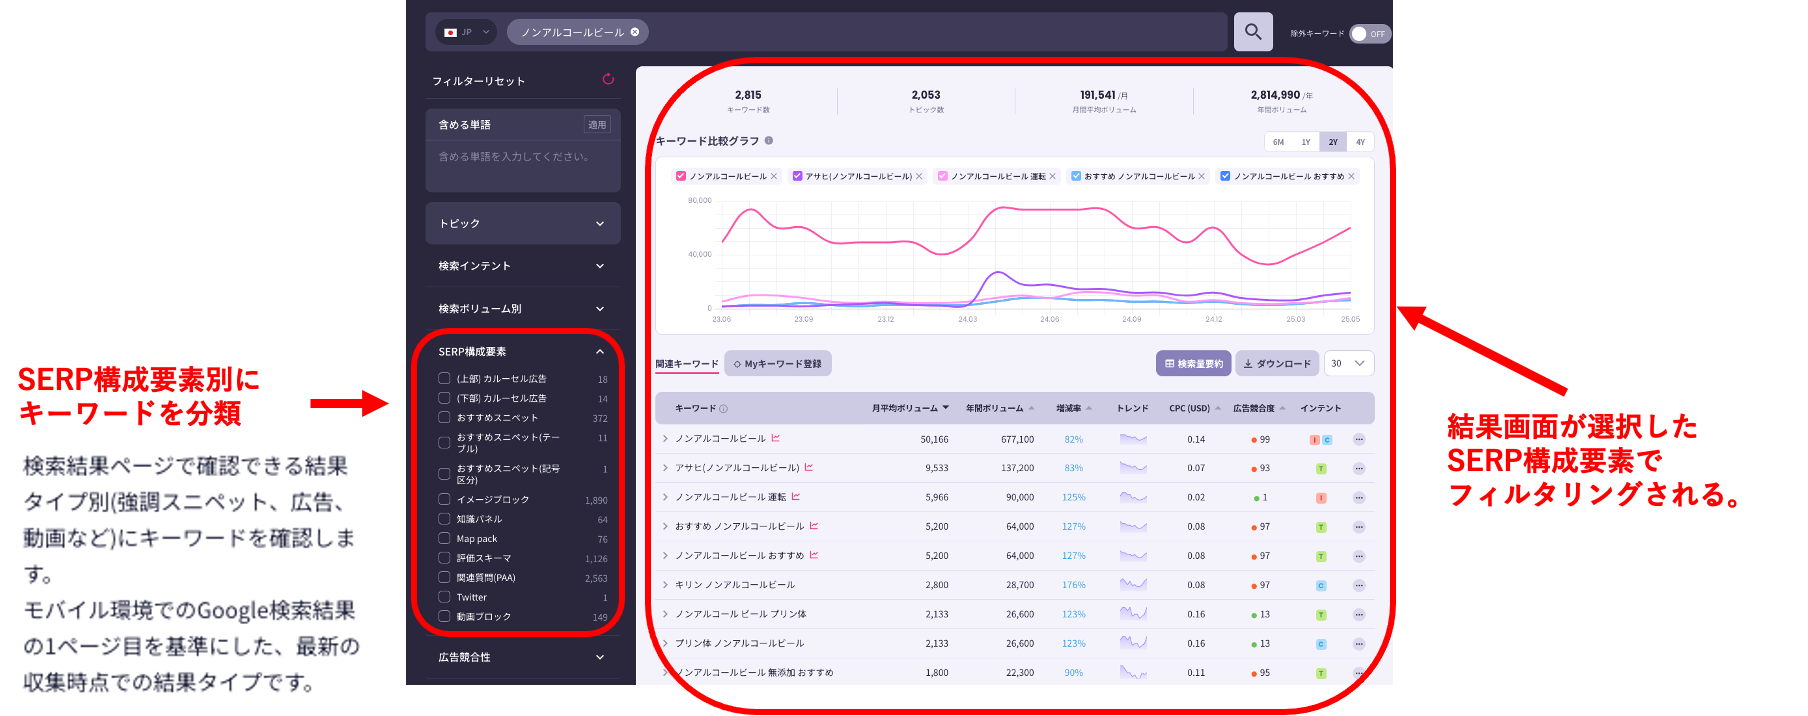Uncheck おすすめ ノンアルコールビール in graph legend
The image size is (1808, 716).
1076,176
